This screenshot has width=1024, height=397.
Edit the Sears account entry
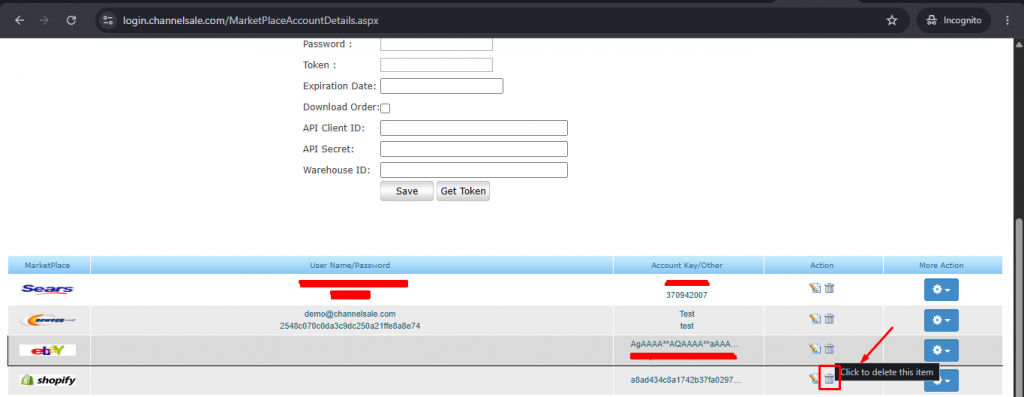814,288
